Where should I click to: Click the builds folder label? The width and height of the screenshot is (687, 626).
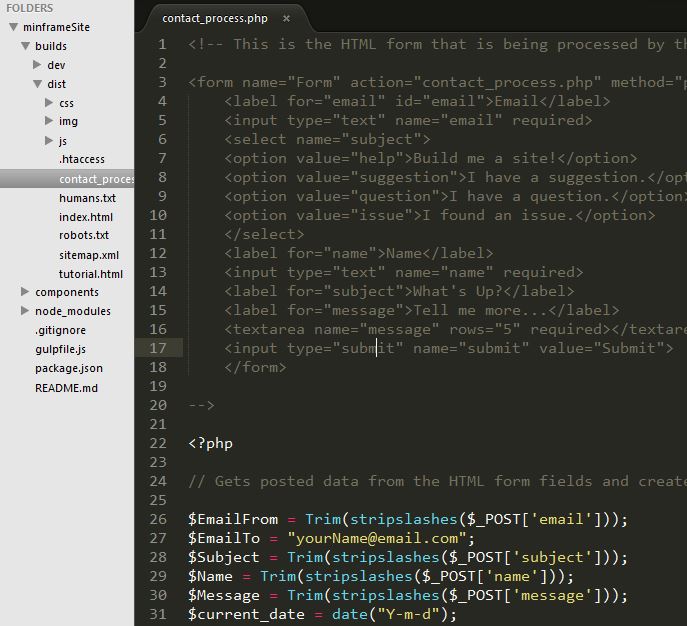(51, 46)
